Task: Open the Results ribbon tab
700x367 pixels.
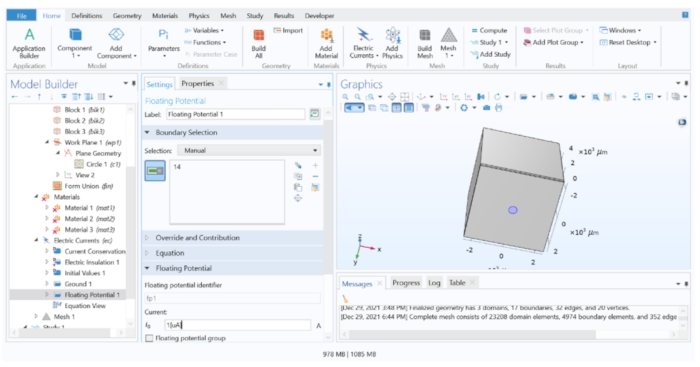Action: click(284, 16)
